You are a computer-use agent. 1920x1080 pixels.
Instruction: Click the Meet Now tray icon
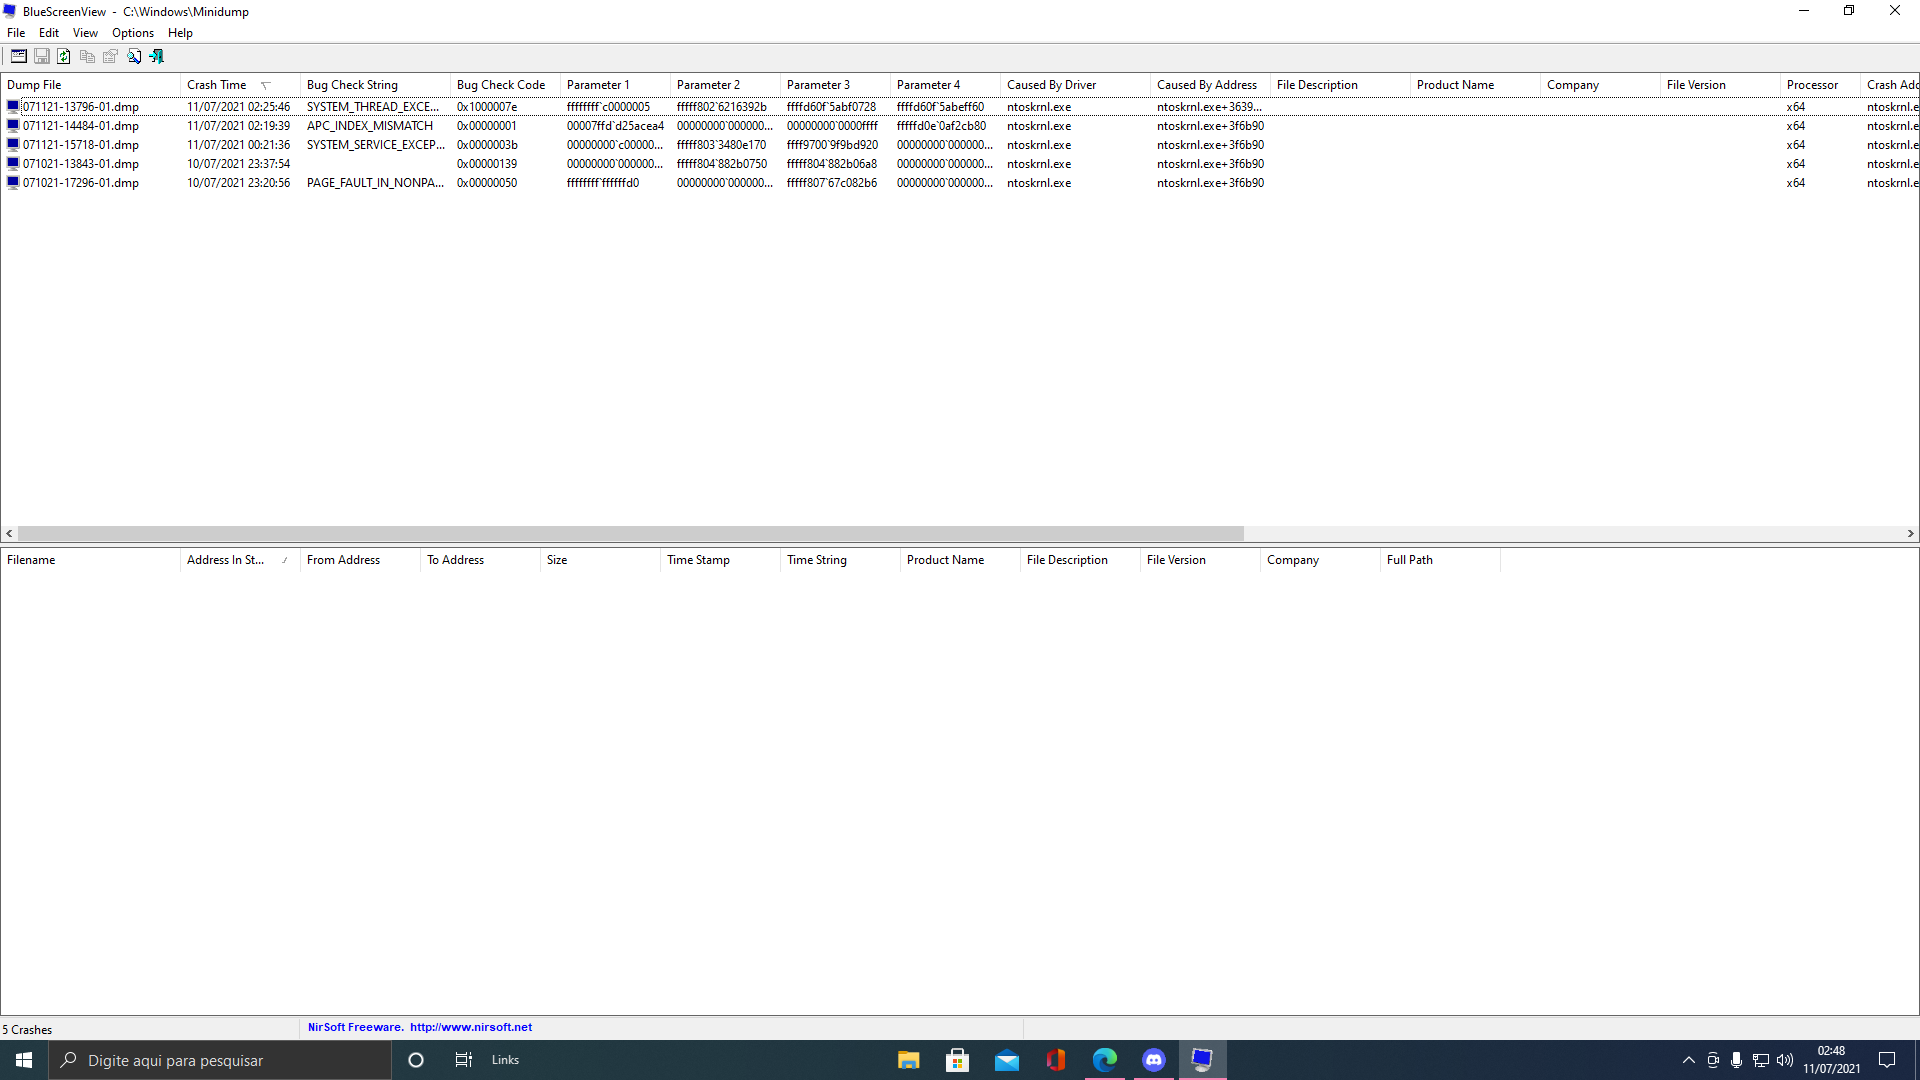coord(1713,1060)
